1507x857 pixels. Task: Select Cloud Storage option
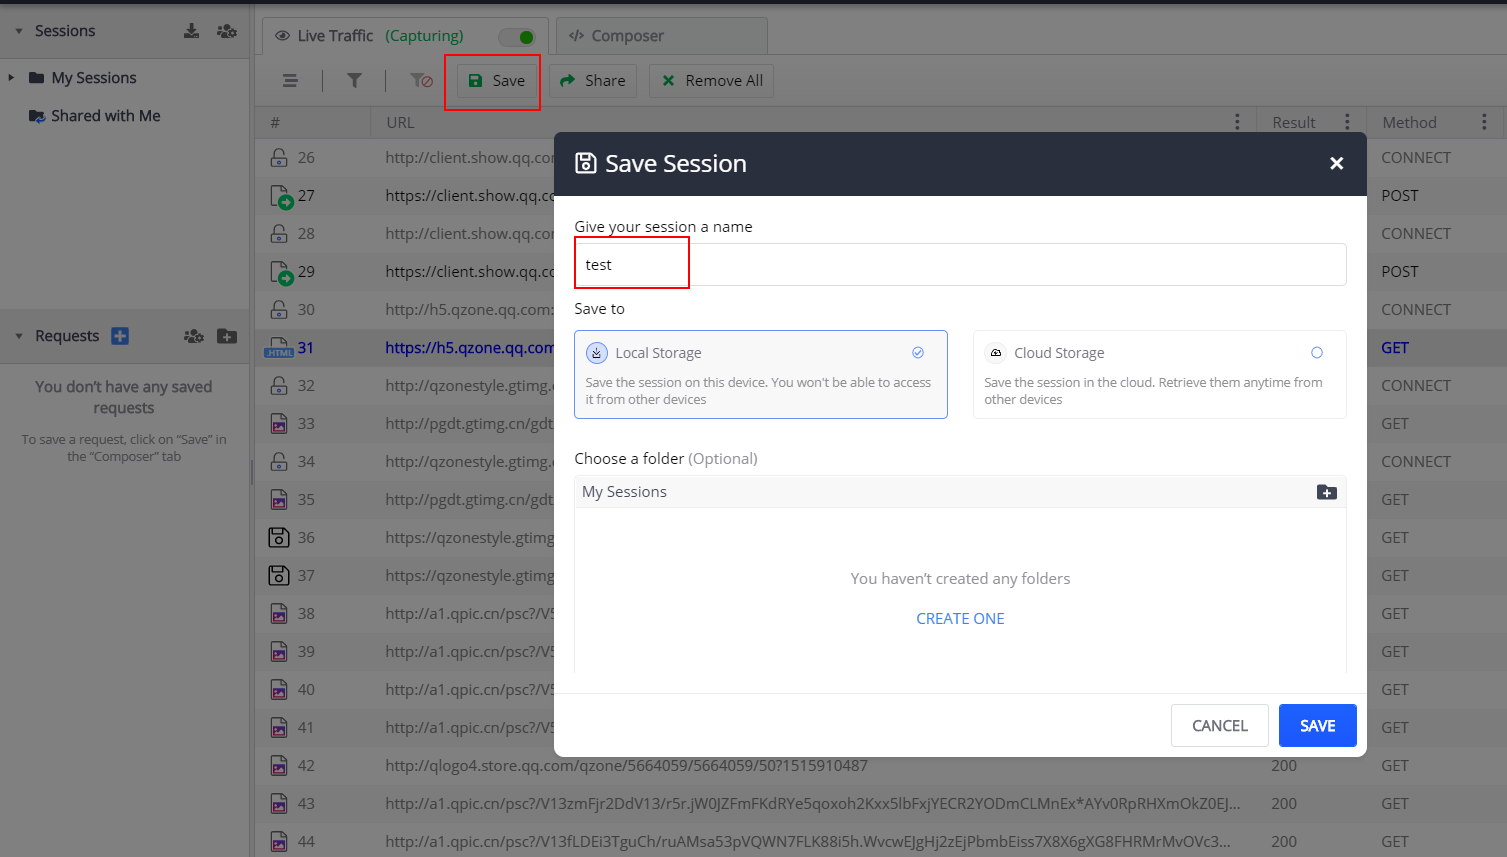tap(1160, 374)
